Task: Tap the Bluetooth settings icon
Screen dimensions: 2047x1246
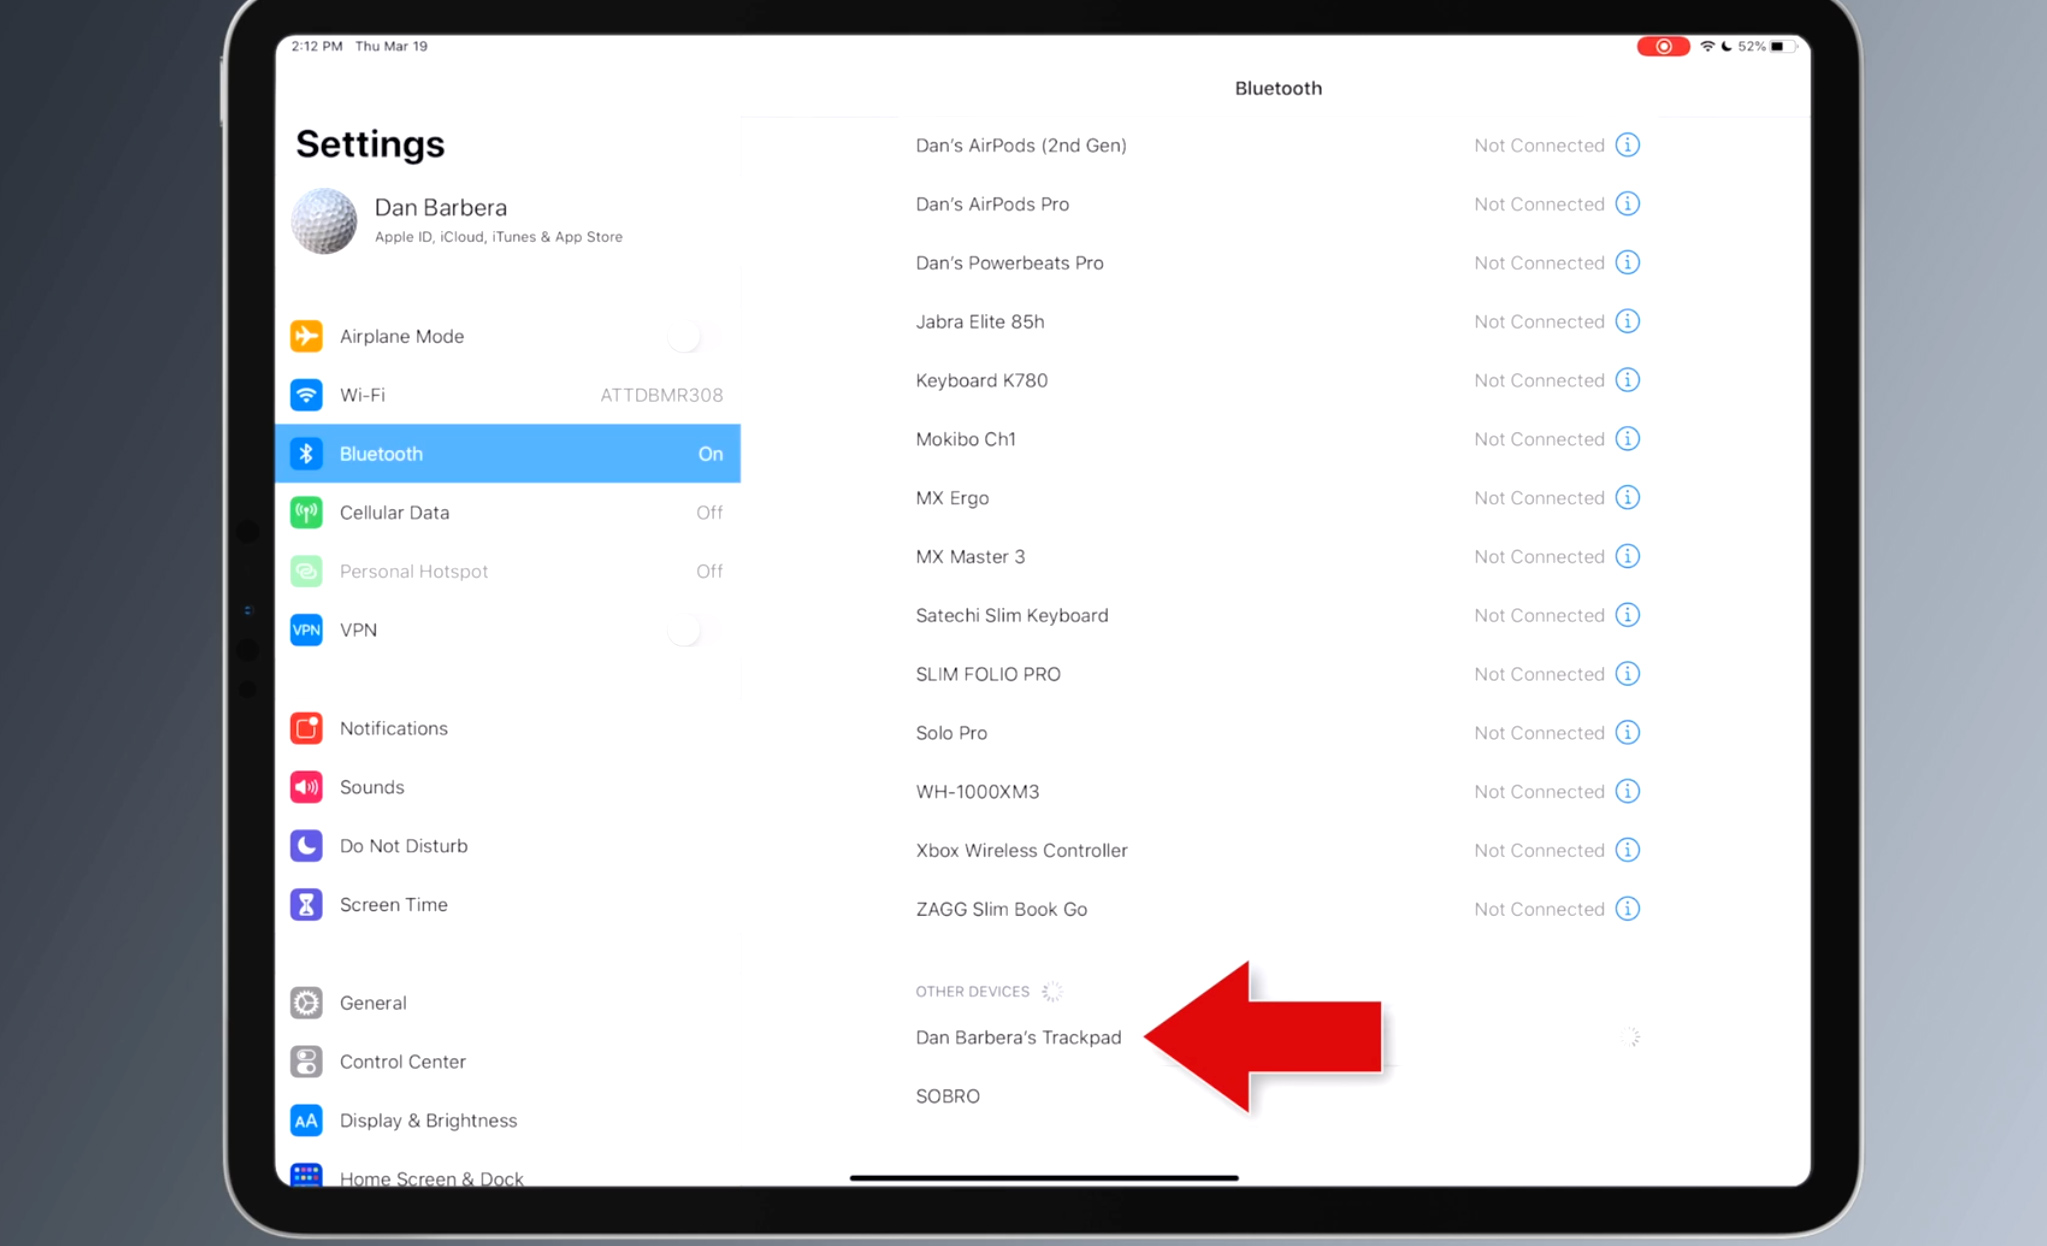Action: [309, 453]
